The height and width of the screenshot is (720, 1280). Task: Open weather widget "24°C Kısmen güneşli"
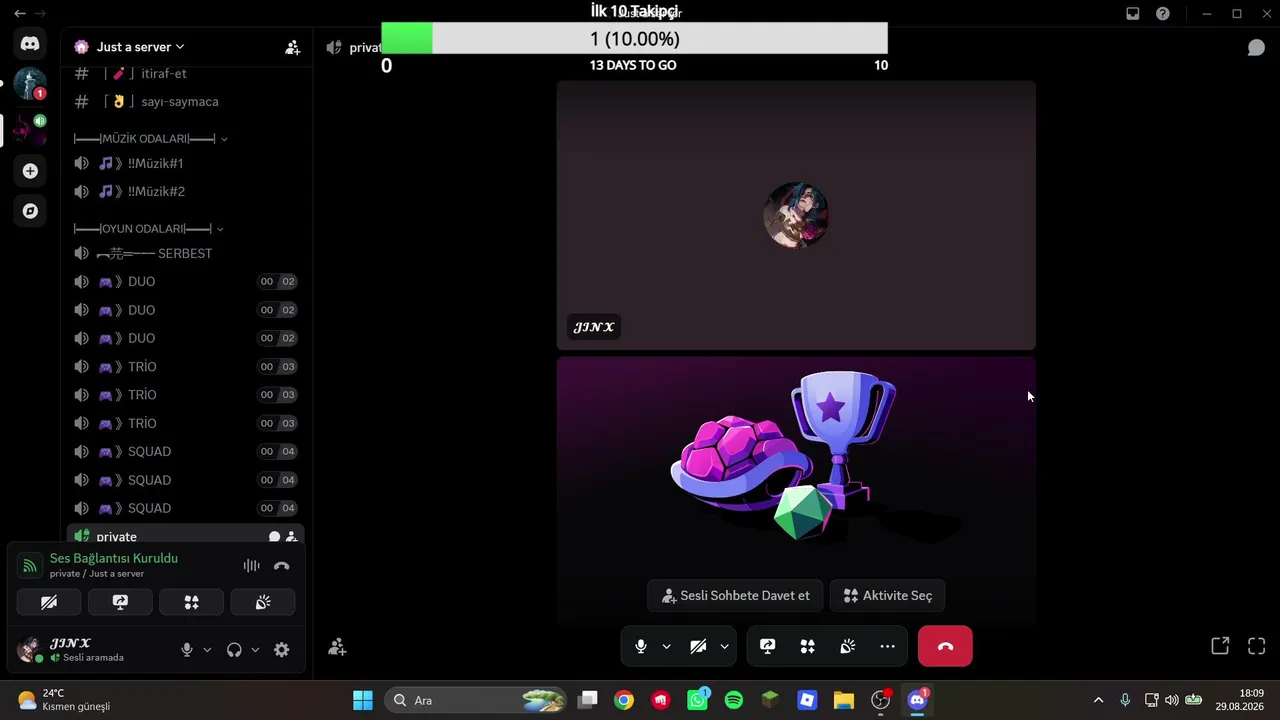pyautogui.click(x=64, y=700)
